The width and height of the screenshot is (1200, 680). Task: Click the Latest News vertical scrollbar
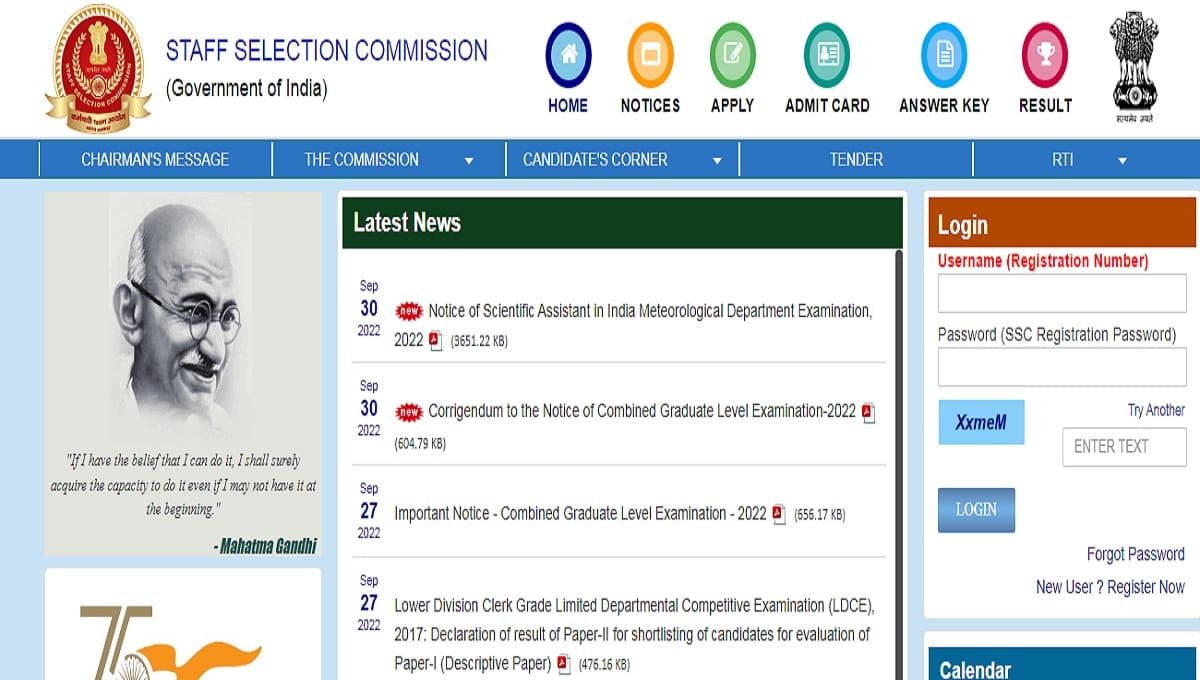pyautogui.click(x=898, y=450)
